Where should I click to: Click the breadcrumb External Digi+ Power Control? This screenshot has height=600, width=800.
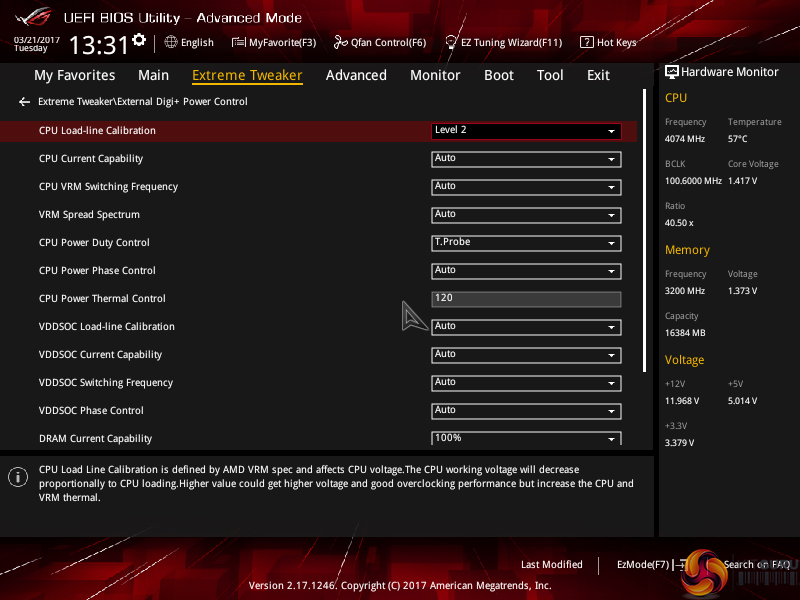(x=182, y=102)
